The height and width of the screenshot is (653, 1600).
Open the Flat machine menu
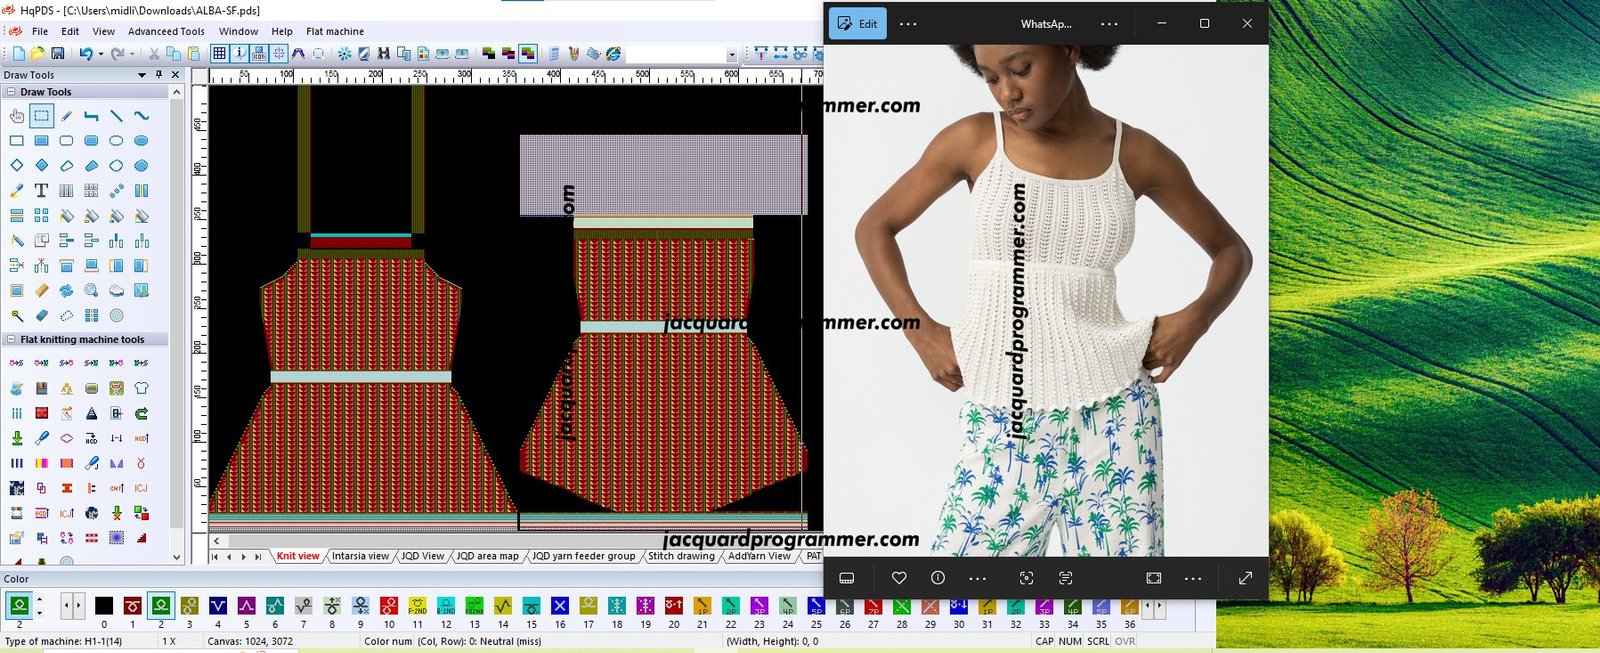click(x=335, y=31)
